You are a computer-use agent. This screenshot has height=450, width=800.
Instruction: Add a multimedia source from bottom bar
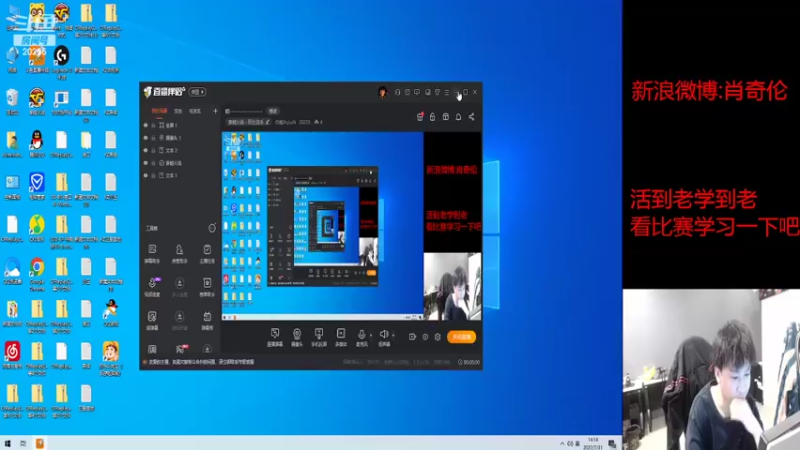(x=341, y=337)
